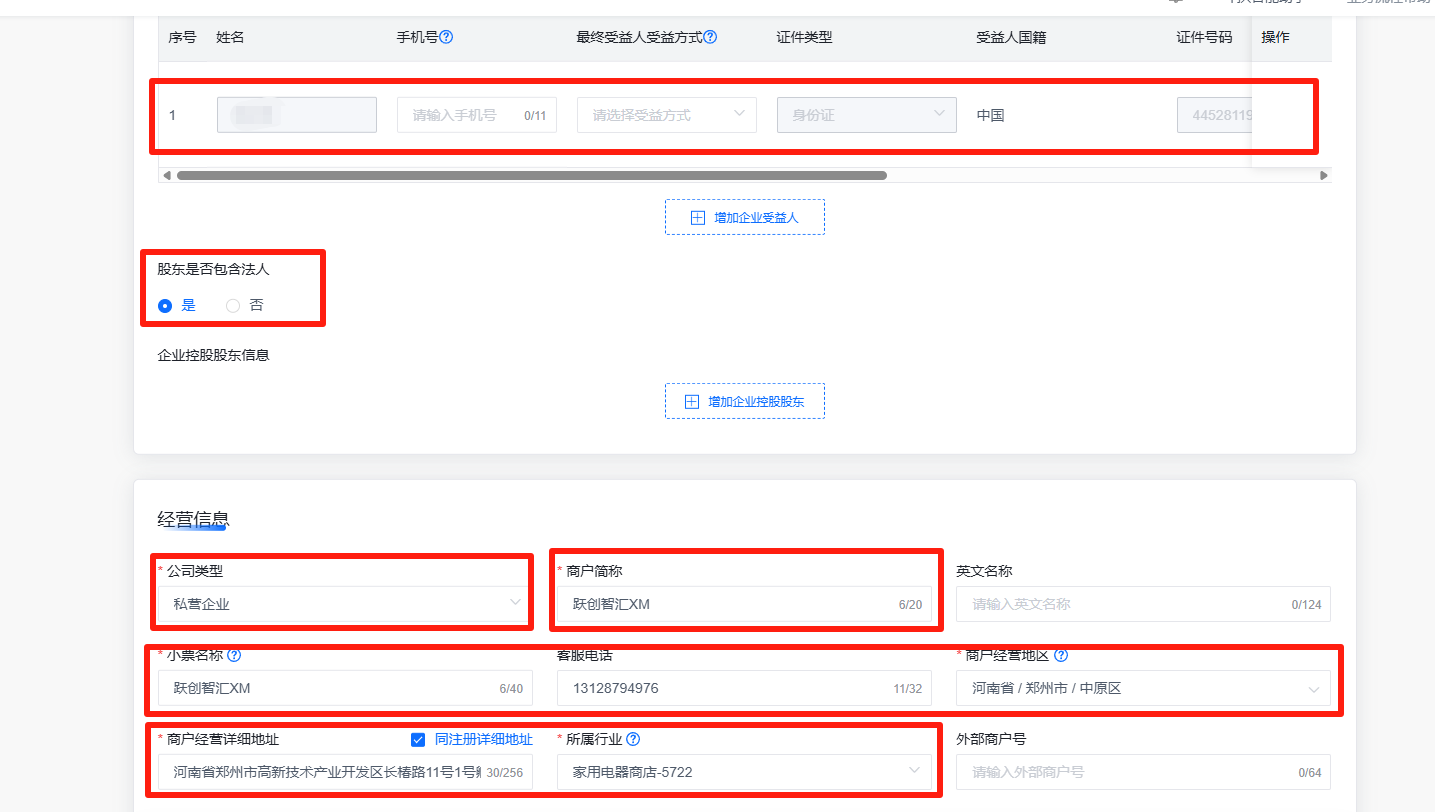1435x812 pixels.
Task: Click the 请输入手机号 input field
Action: (477, 115)
